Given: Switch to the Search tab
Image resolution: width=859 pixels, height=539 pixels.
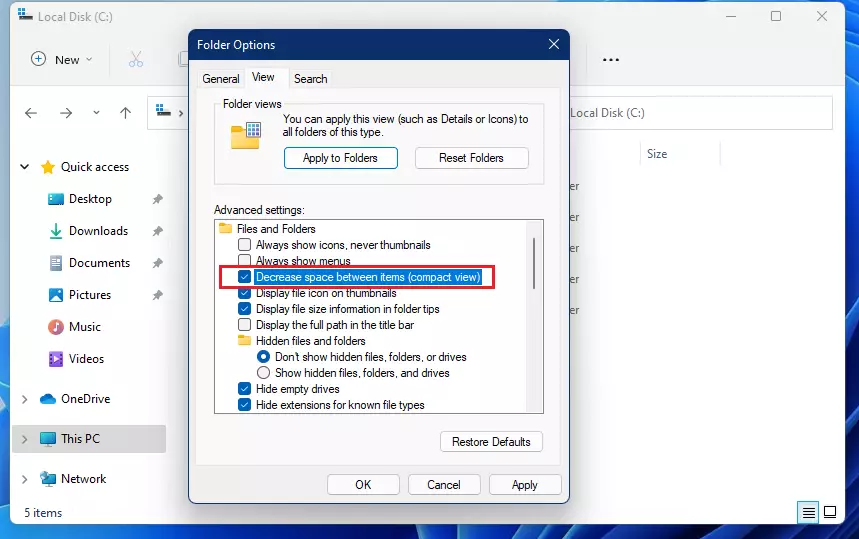Looking at the screenshot, I should [x=311, y=79].
